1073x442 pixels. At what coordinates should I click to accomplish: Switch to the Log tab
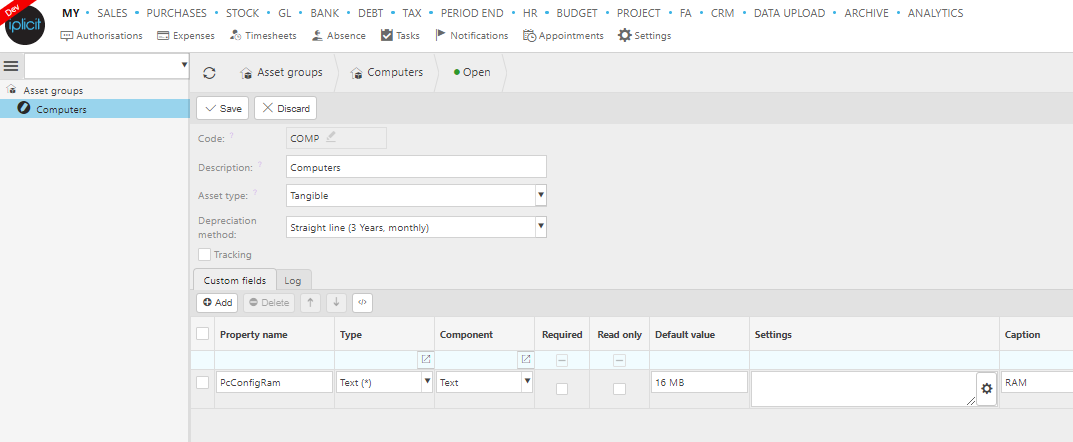click(293, 281)
